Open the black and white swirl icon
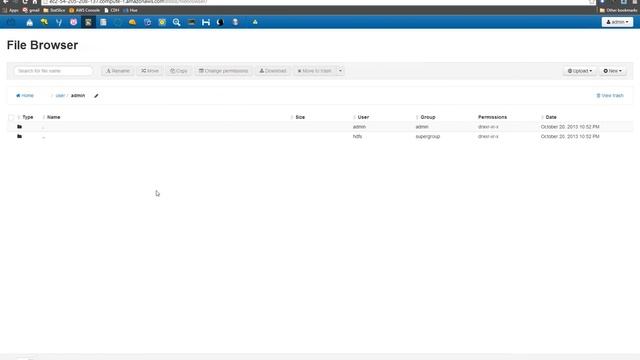 pos(220,22)
